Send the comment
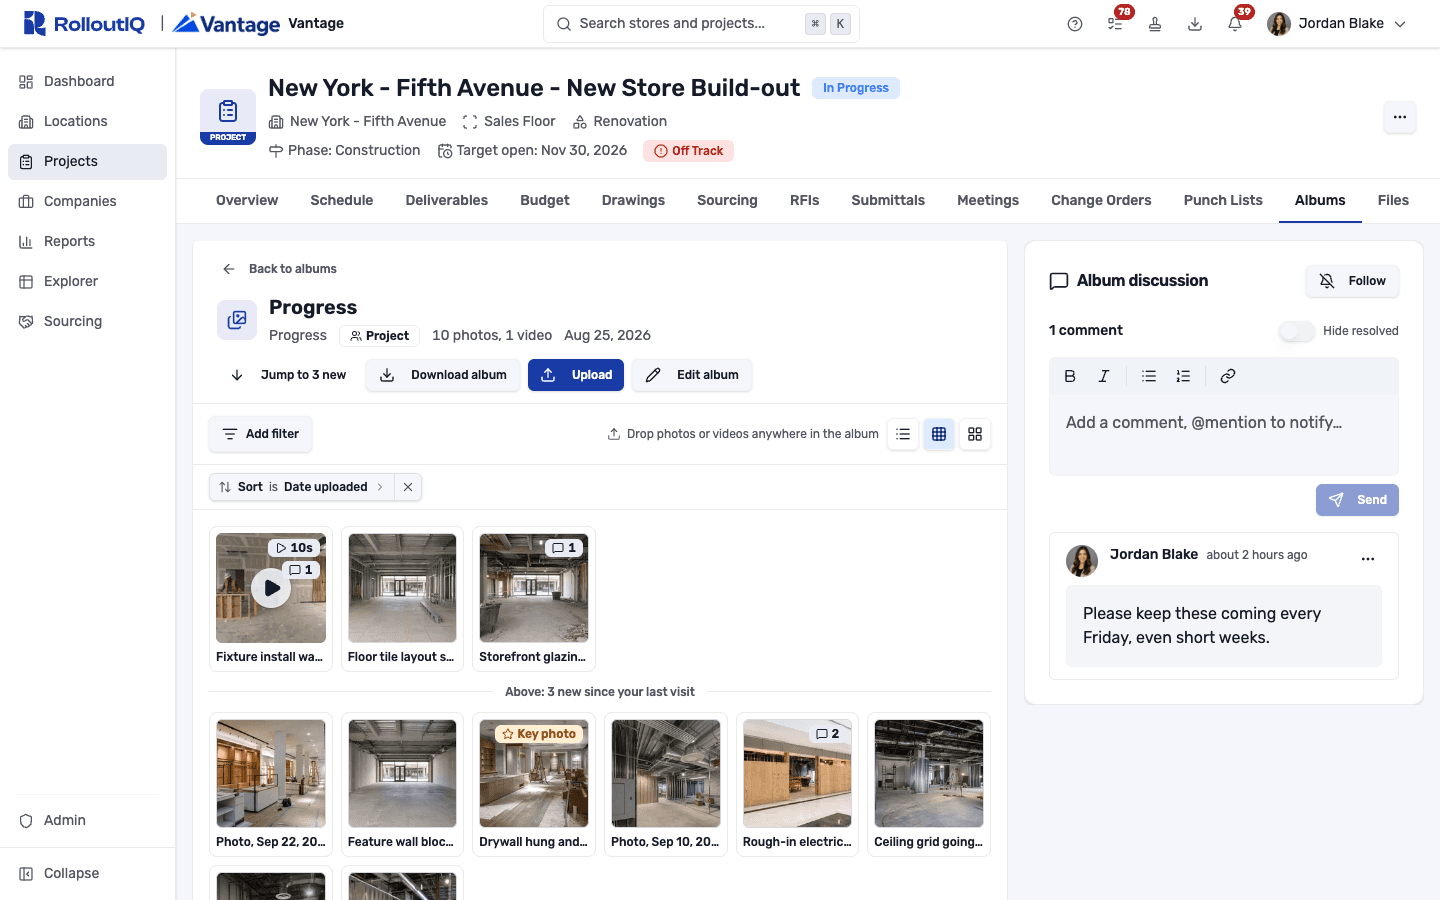1440x900 pixels. [x=1357, y=500]
